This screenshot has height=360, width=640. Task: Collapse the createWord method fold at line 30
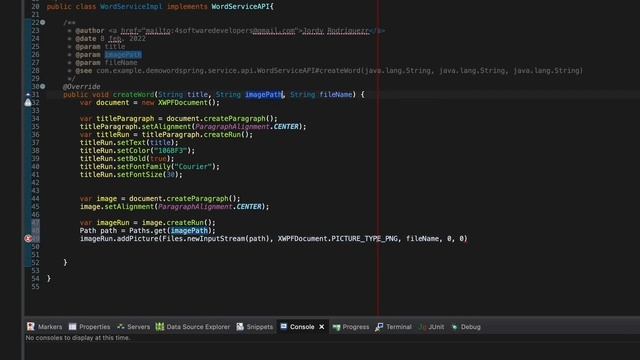pyautogui.click(x=42, y=87)
